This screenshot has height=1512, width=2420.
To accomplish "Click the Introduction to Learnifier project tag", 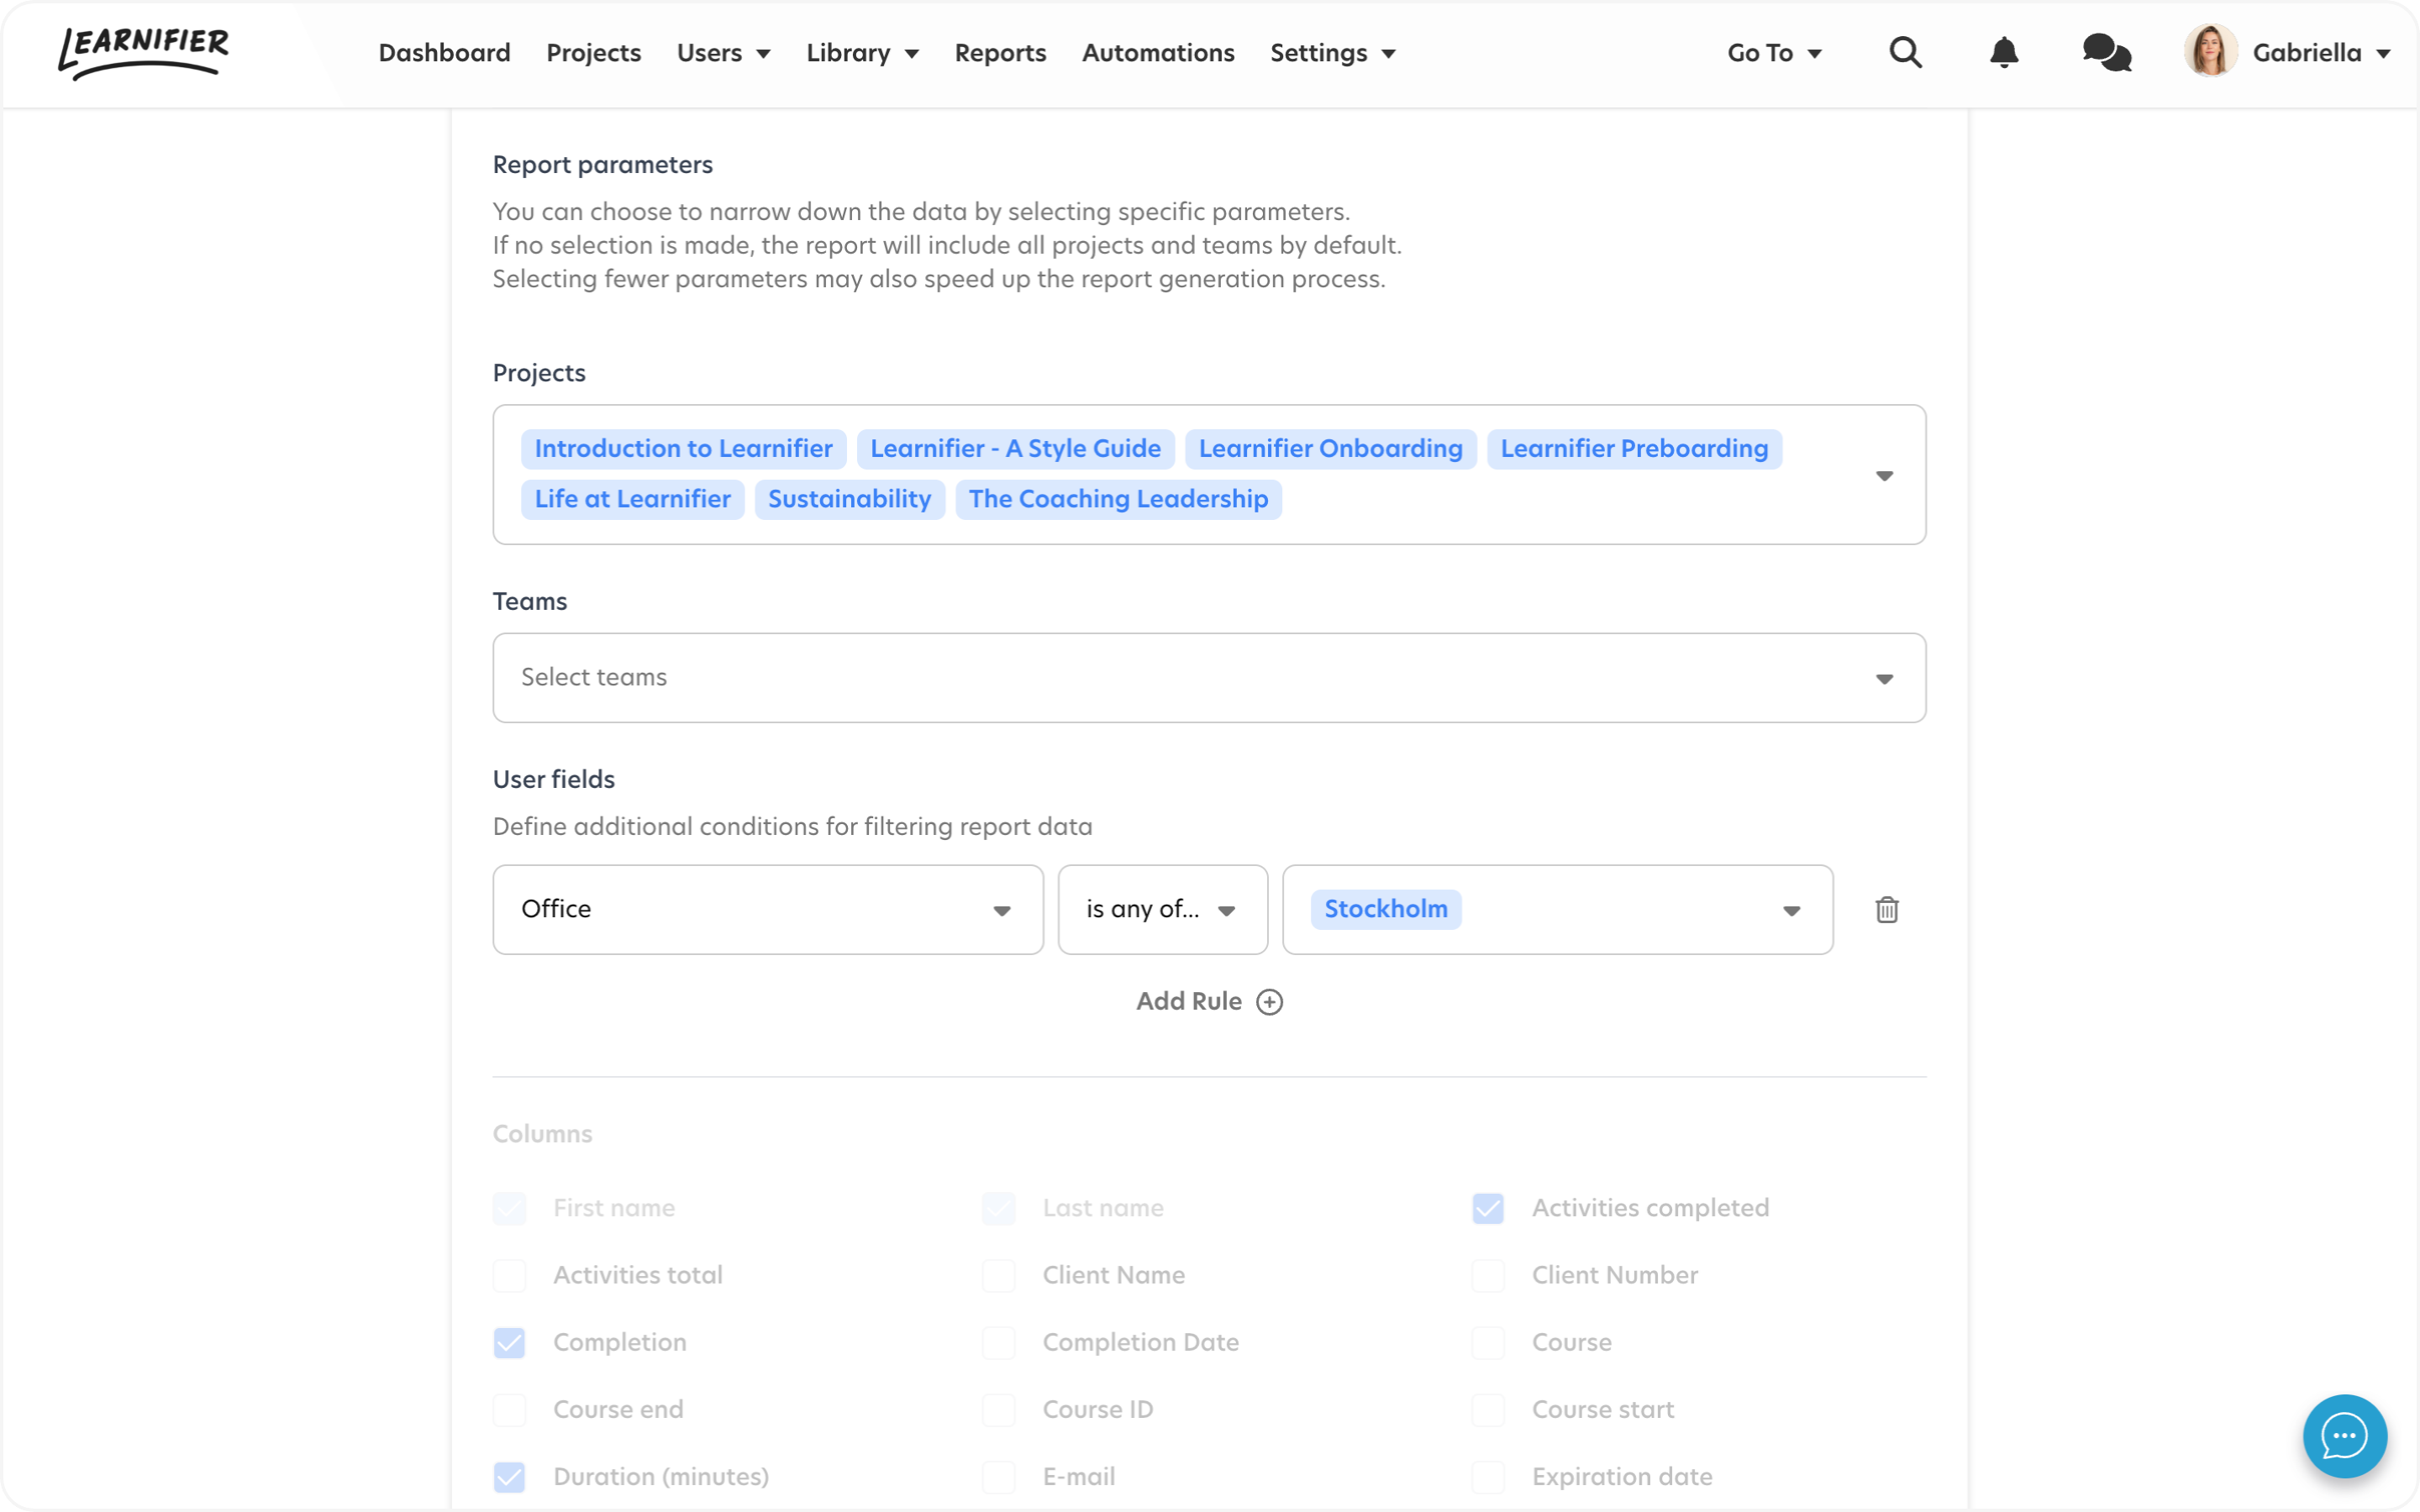I will (683, 448).
